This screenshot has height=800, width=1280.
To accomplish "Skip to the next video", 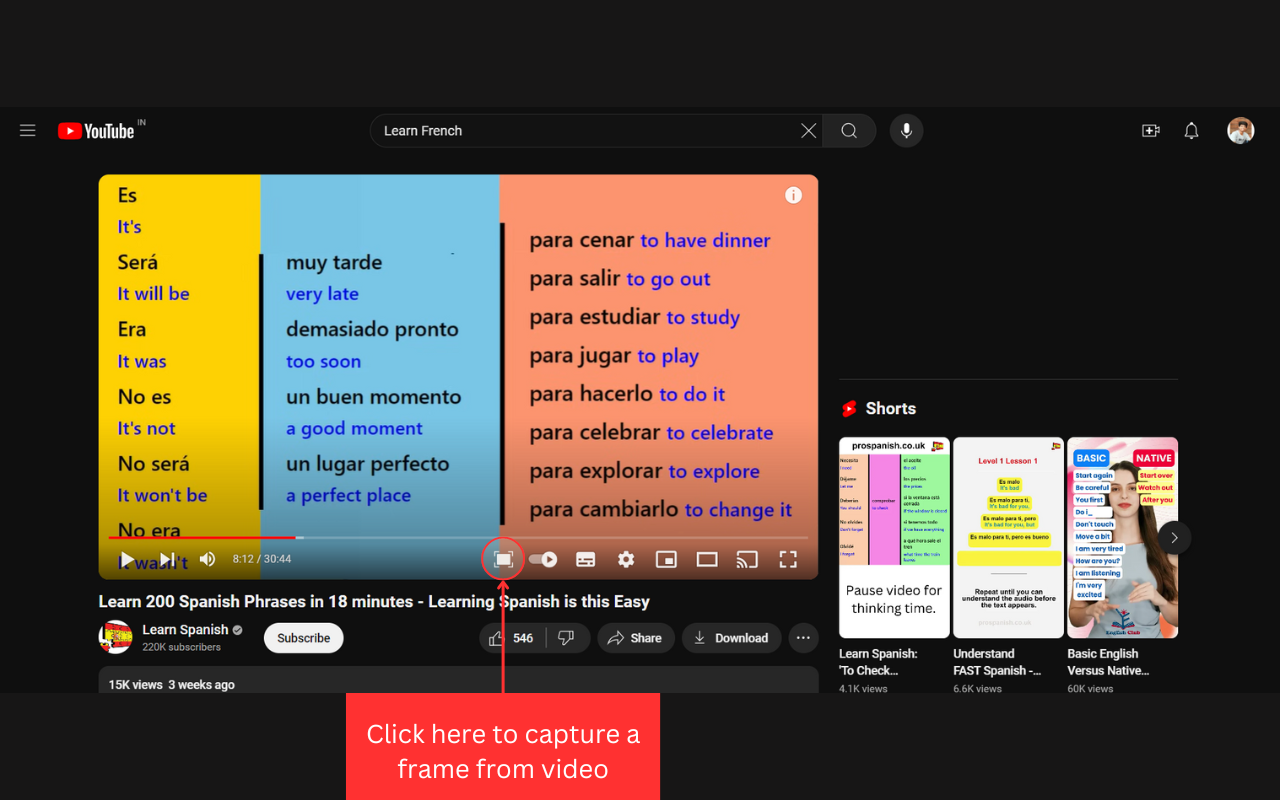I will click(x=165, y=558).
